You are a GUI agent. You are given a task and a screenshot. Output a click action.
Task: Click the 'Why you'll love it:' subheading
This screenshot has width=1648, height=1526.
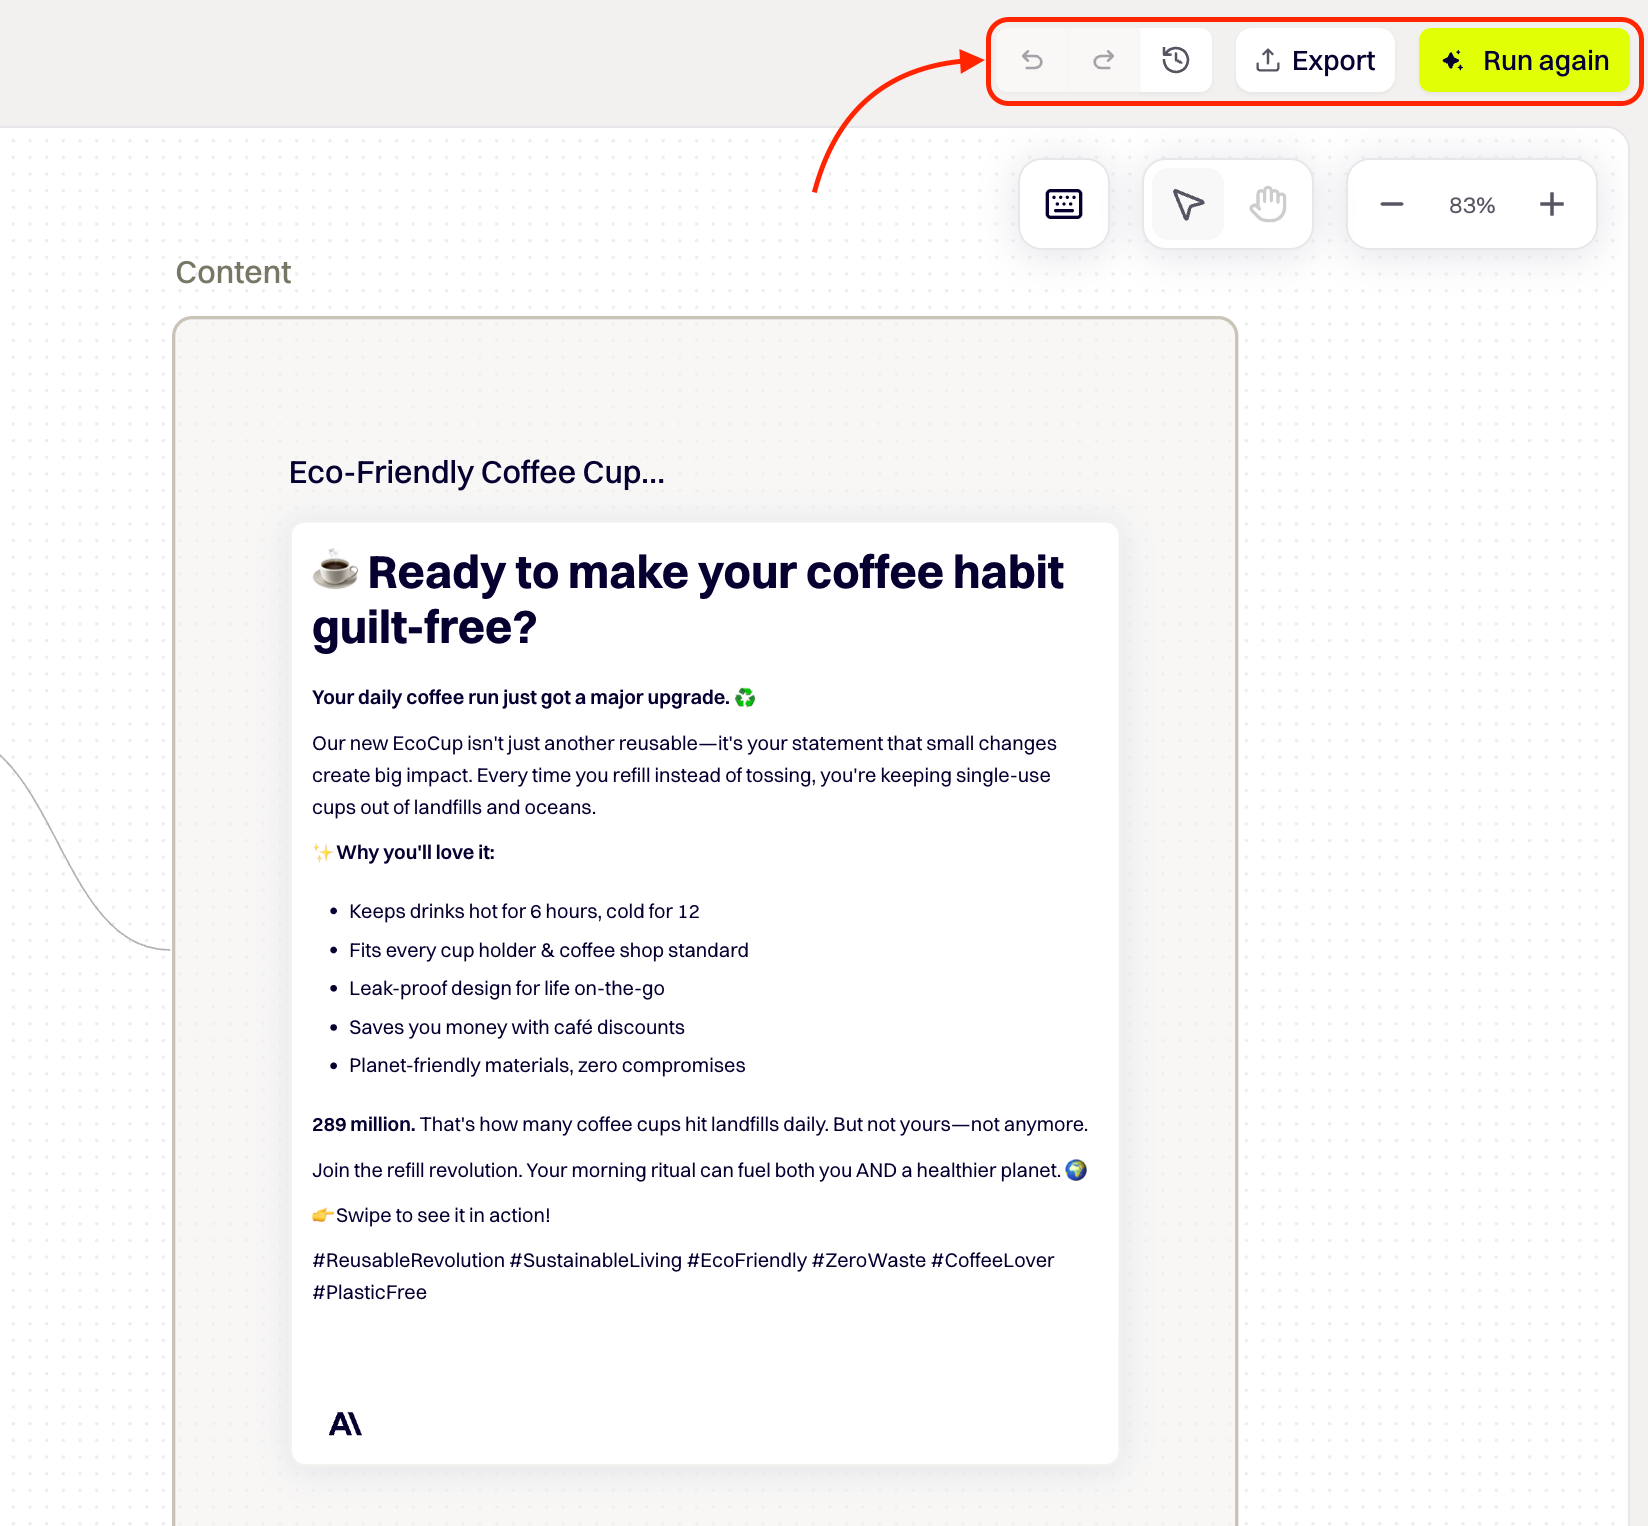[415, 852]
